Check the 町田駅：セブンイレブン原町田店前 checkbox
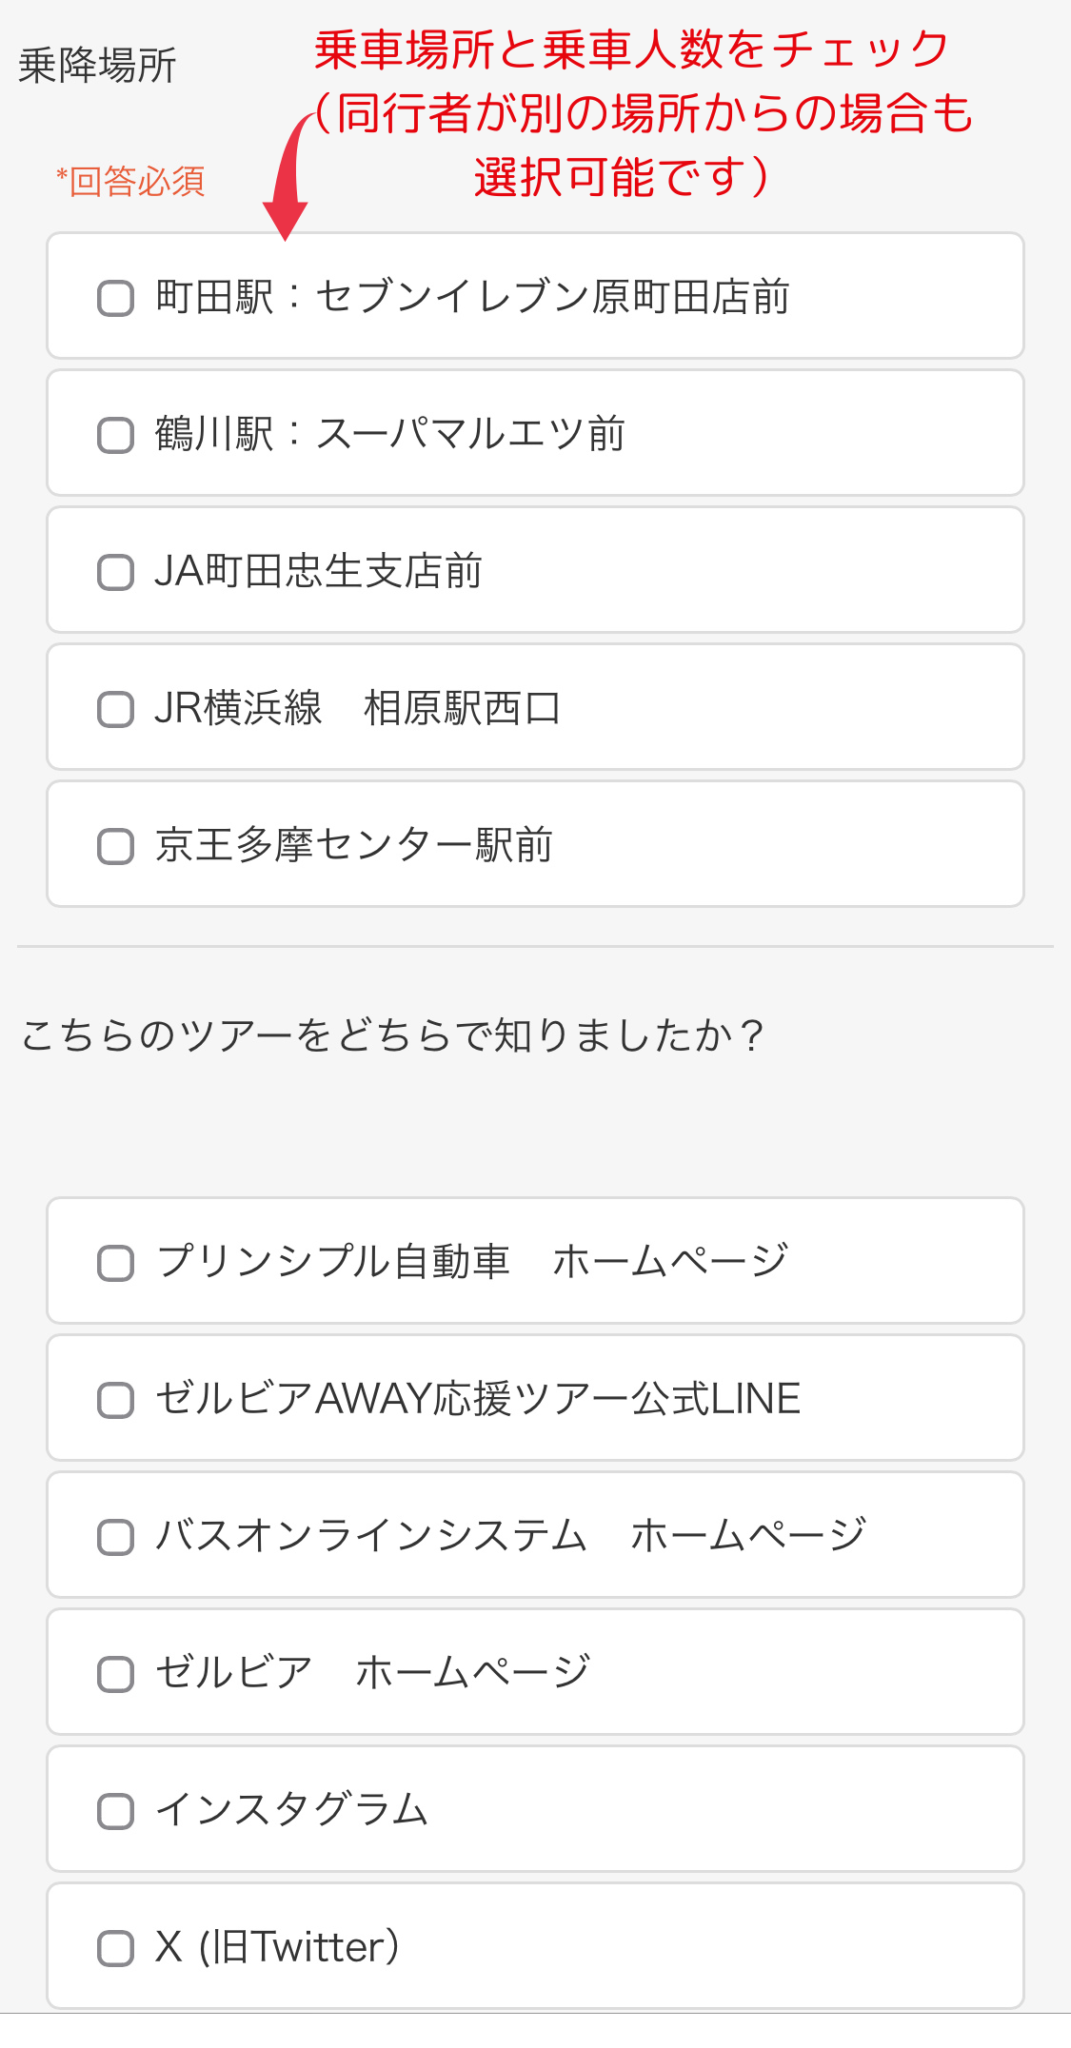The image size is (1071, 2048). (116, 298)
